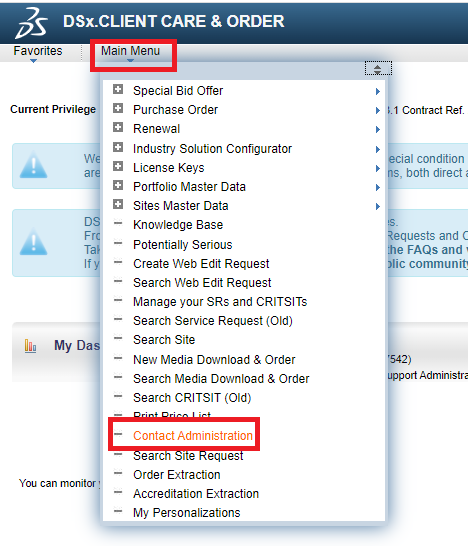Click the first blue warning triangle icon
Viewport: 468px width, 546px height.
click(x=33, y=165)
